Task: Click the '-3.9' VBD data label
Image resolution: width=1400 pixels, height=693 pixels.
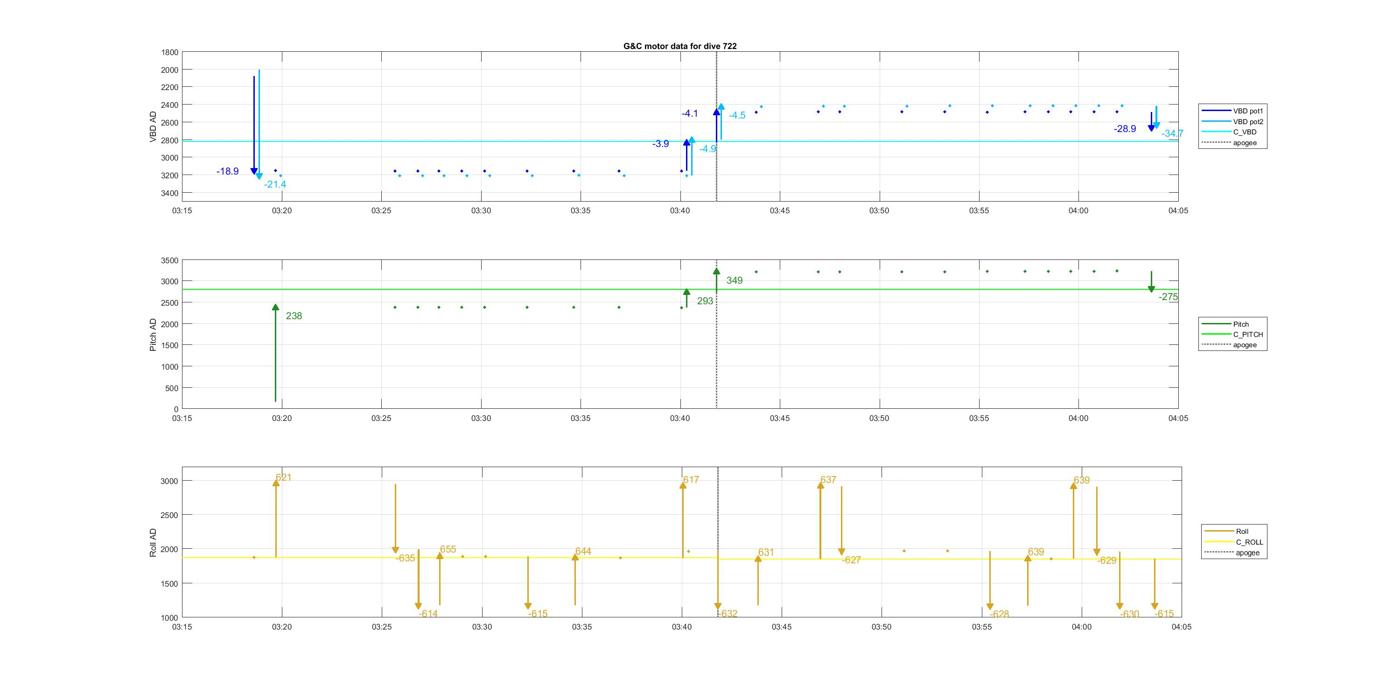Action: 661,144
